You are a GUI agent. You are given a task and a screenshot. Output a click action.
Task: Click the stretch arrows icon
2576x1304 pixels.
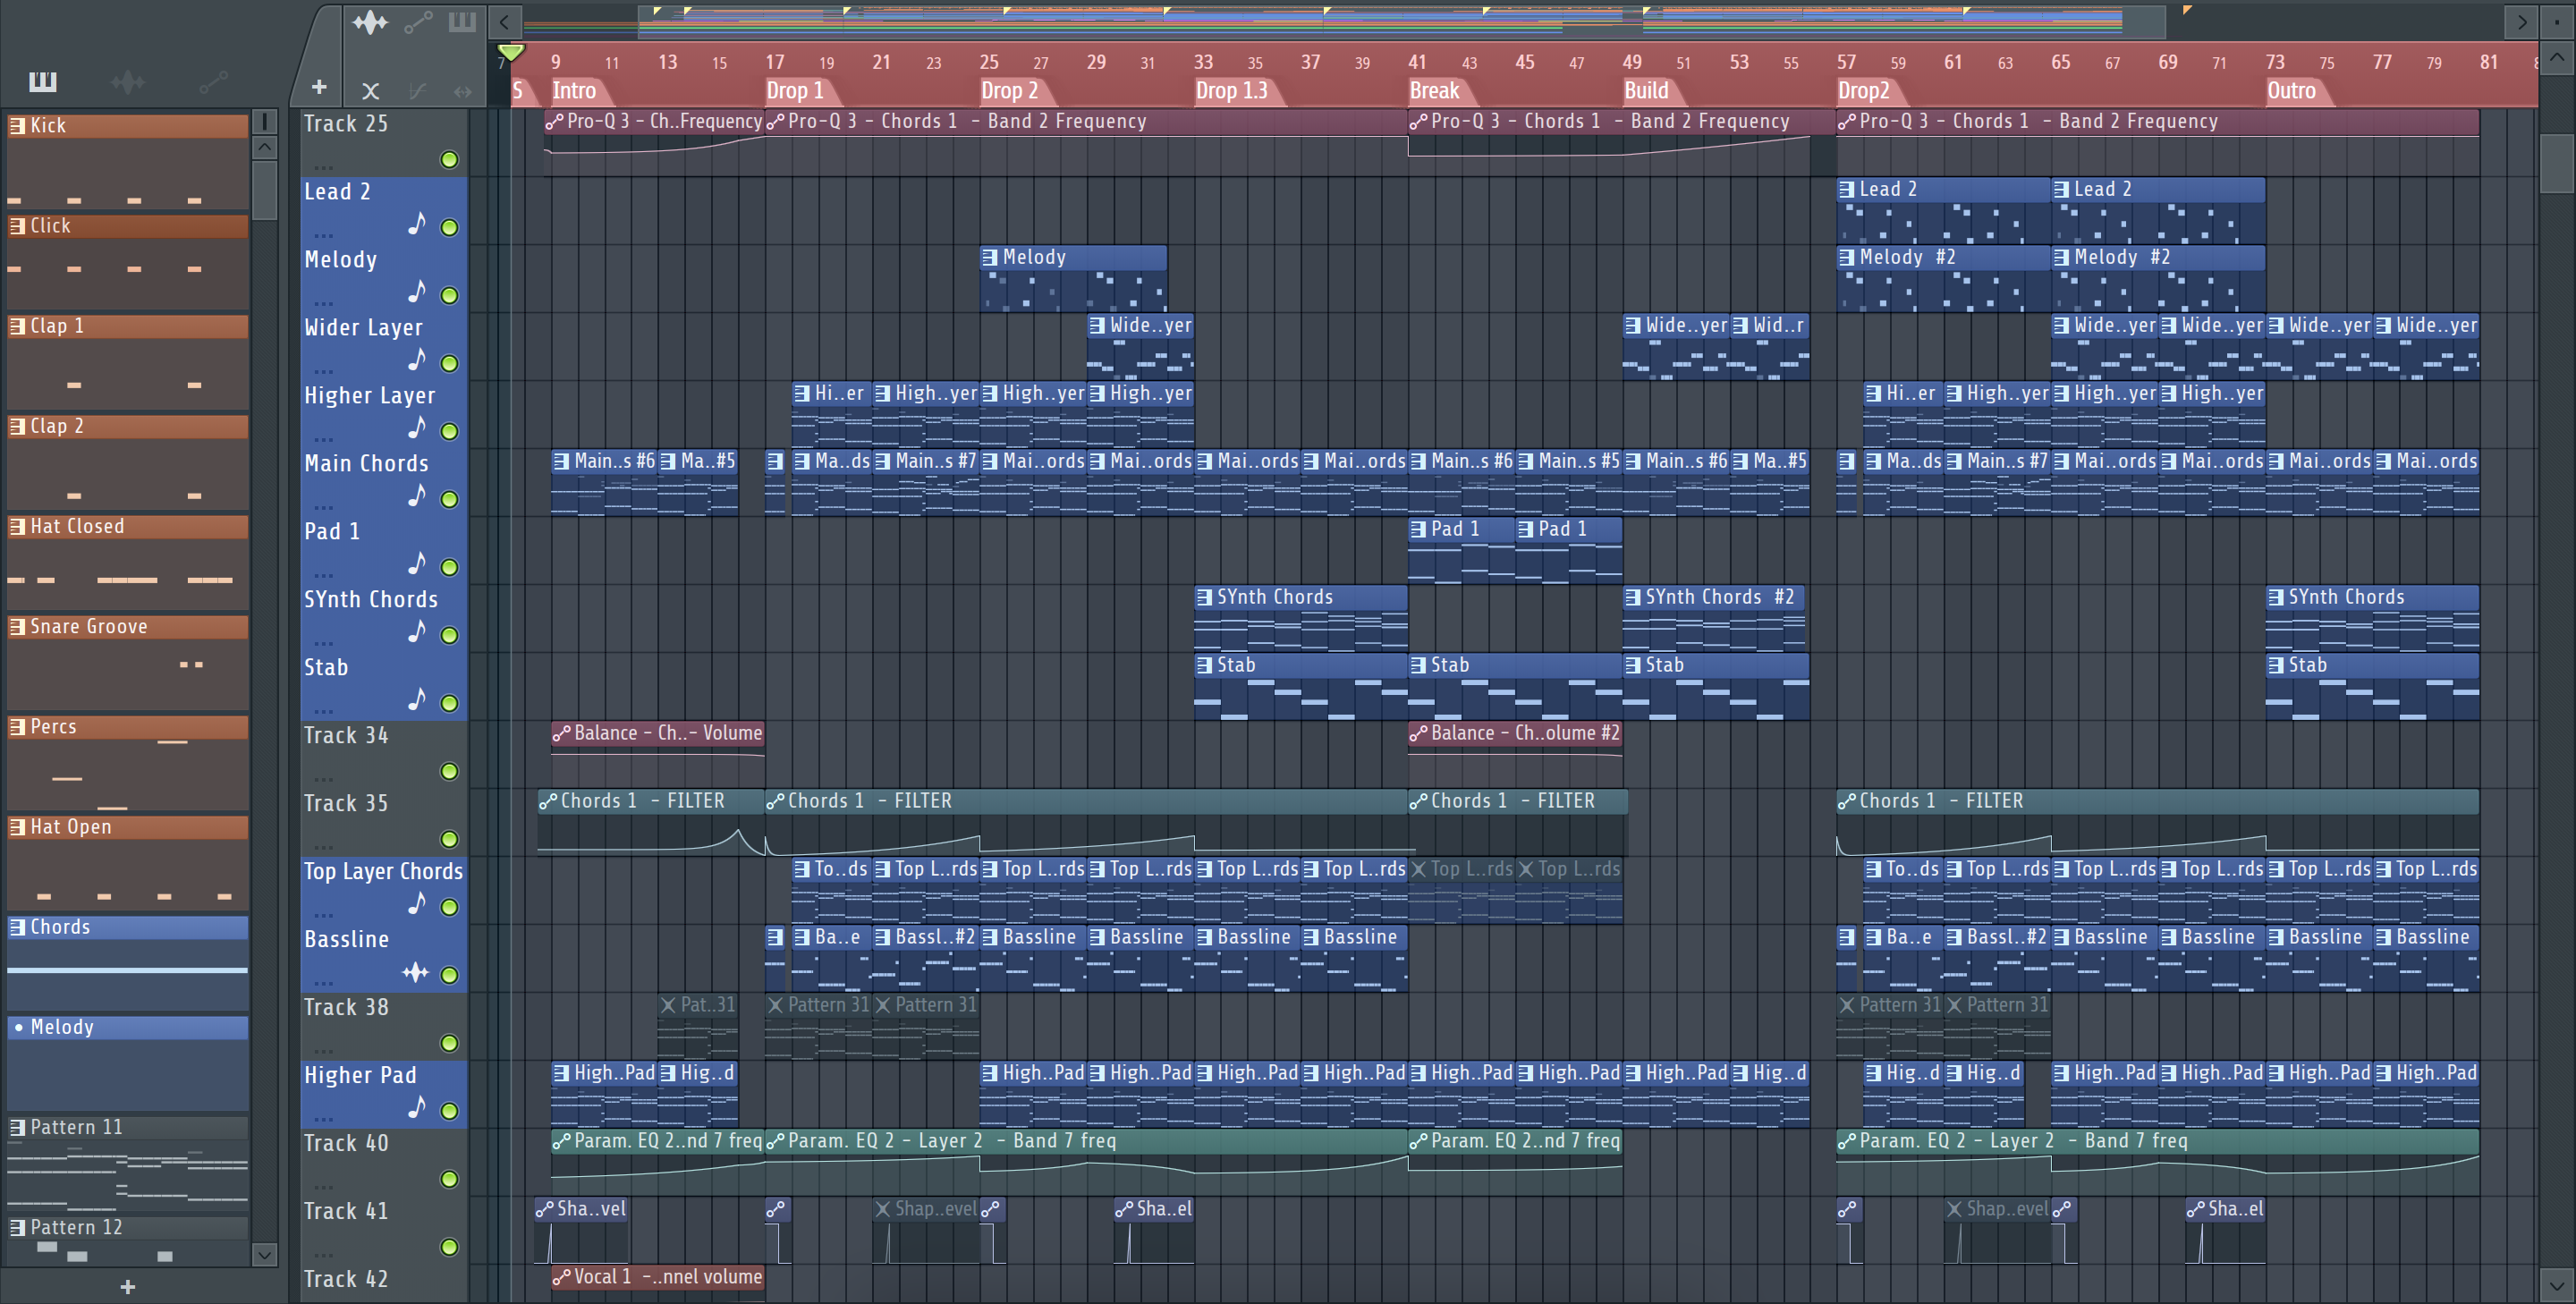click(x=462, y=91)
